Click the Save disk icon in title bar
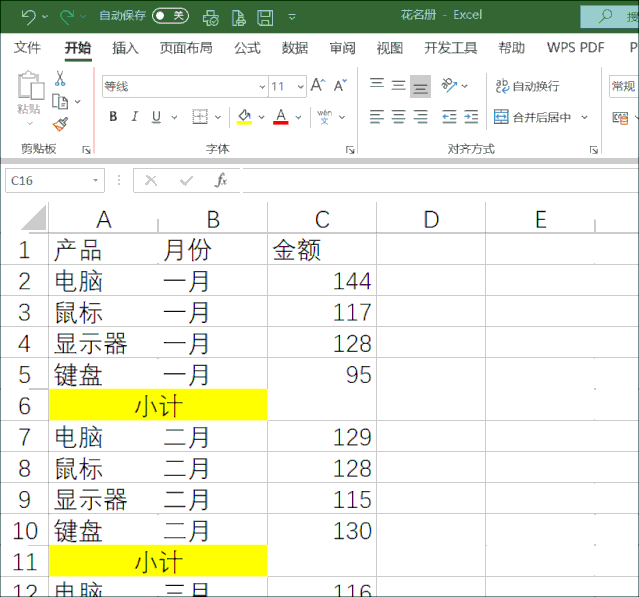This screenshot has height=597, width=639. (x=265, y=16)
